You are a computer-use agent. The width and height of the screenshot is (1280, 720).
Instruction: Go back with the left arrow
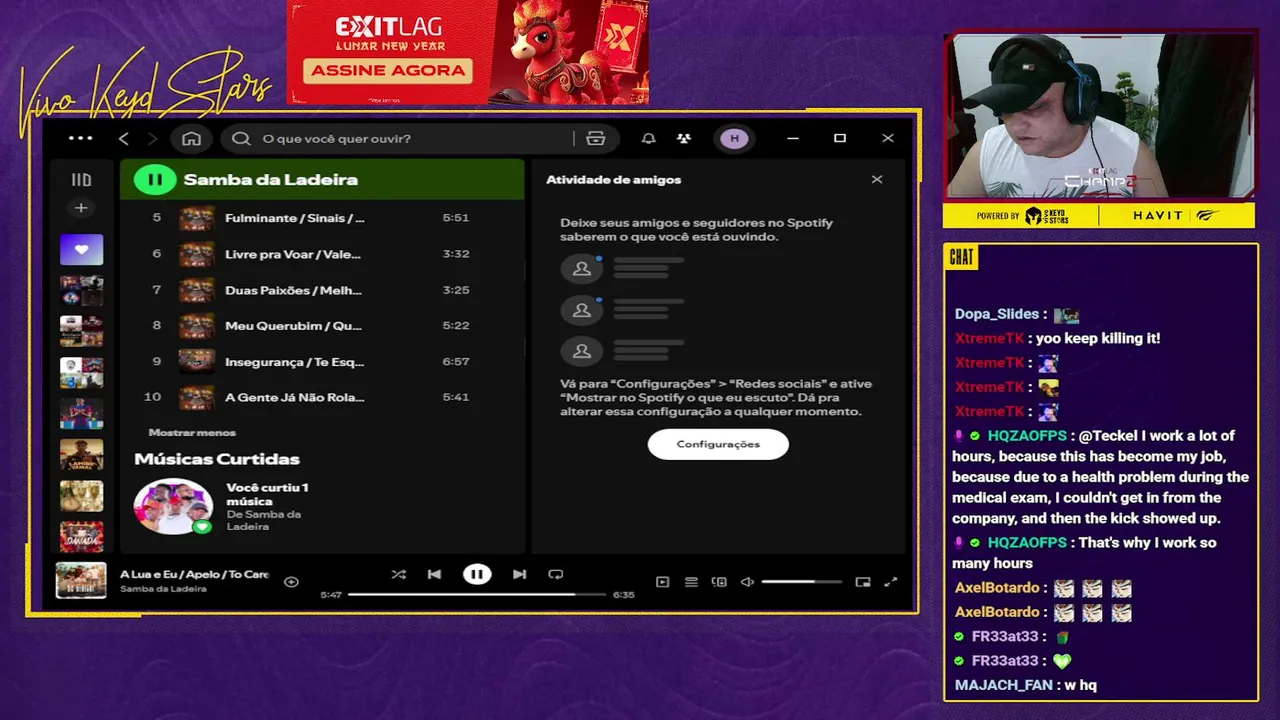(x=124, y=138)
